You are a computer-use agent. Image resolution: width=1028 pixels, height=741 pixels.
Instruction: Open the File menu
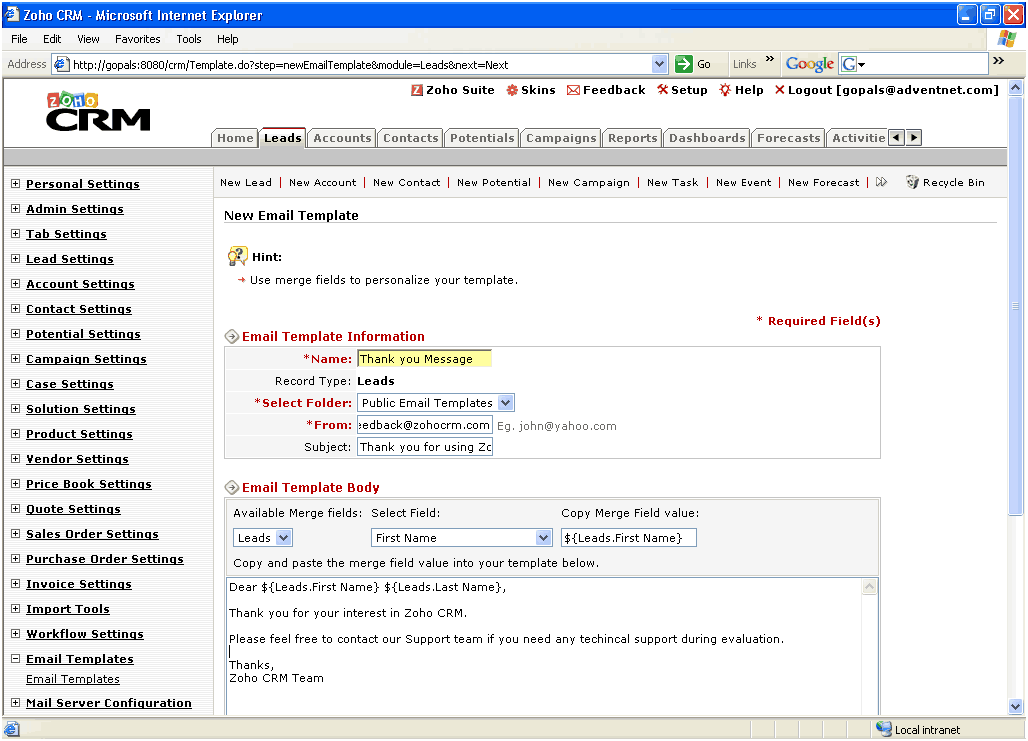tap(19, 39)
